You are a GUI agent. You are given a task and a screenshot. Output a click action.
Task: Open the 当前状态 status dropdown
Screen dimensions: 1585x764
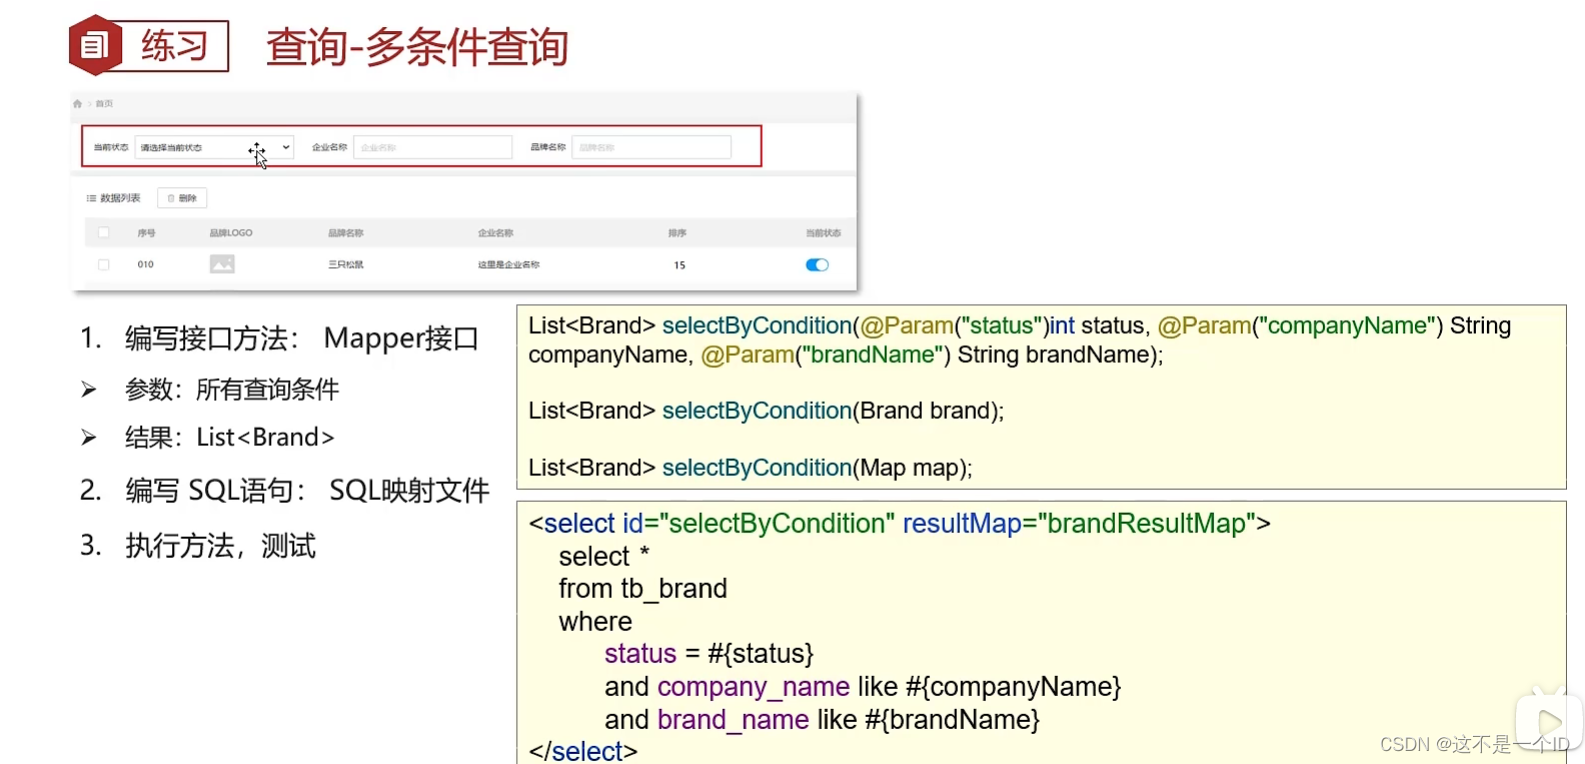coord(214,147)
